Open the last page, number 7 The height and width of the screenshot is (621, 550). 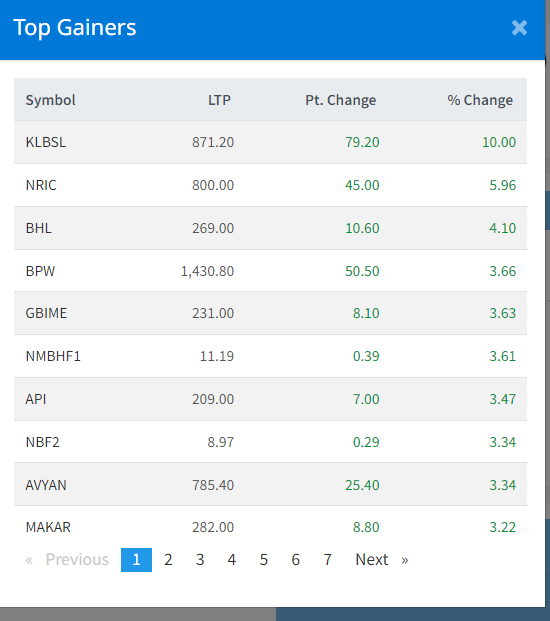[x=327, y=560]
